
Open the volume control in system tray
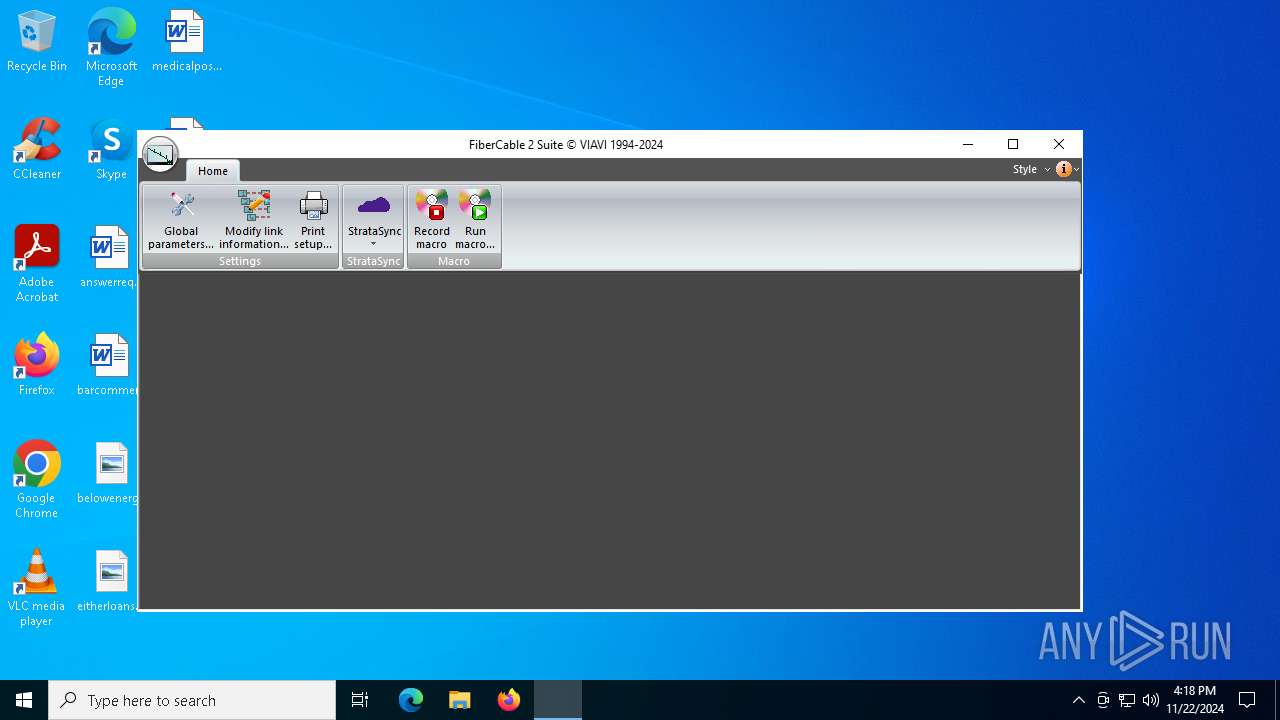1151,700
